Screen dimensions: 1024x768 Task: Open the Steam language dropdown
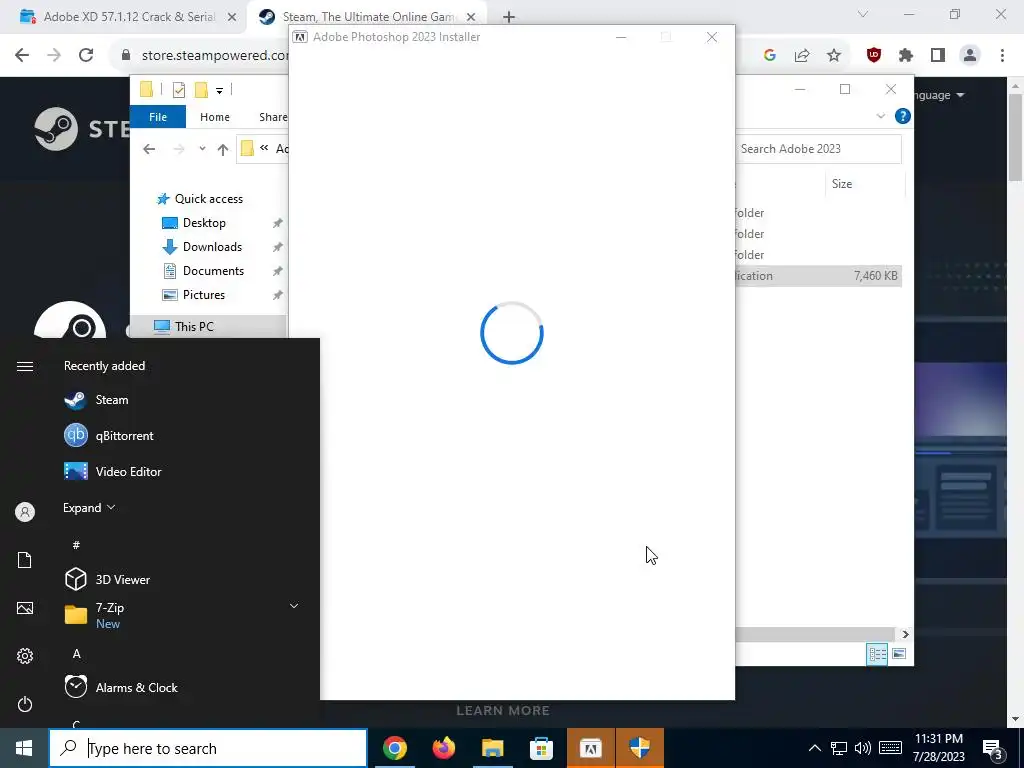coord(938,95)
